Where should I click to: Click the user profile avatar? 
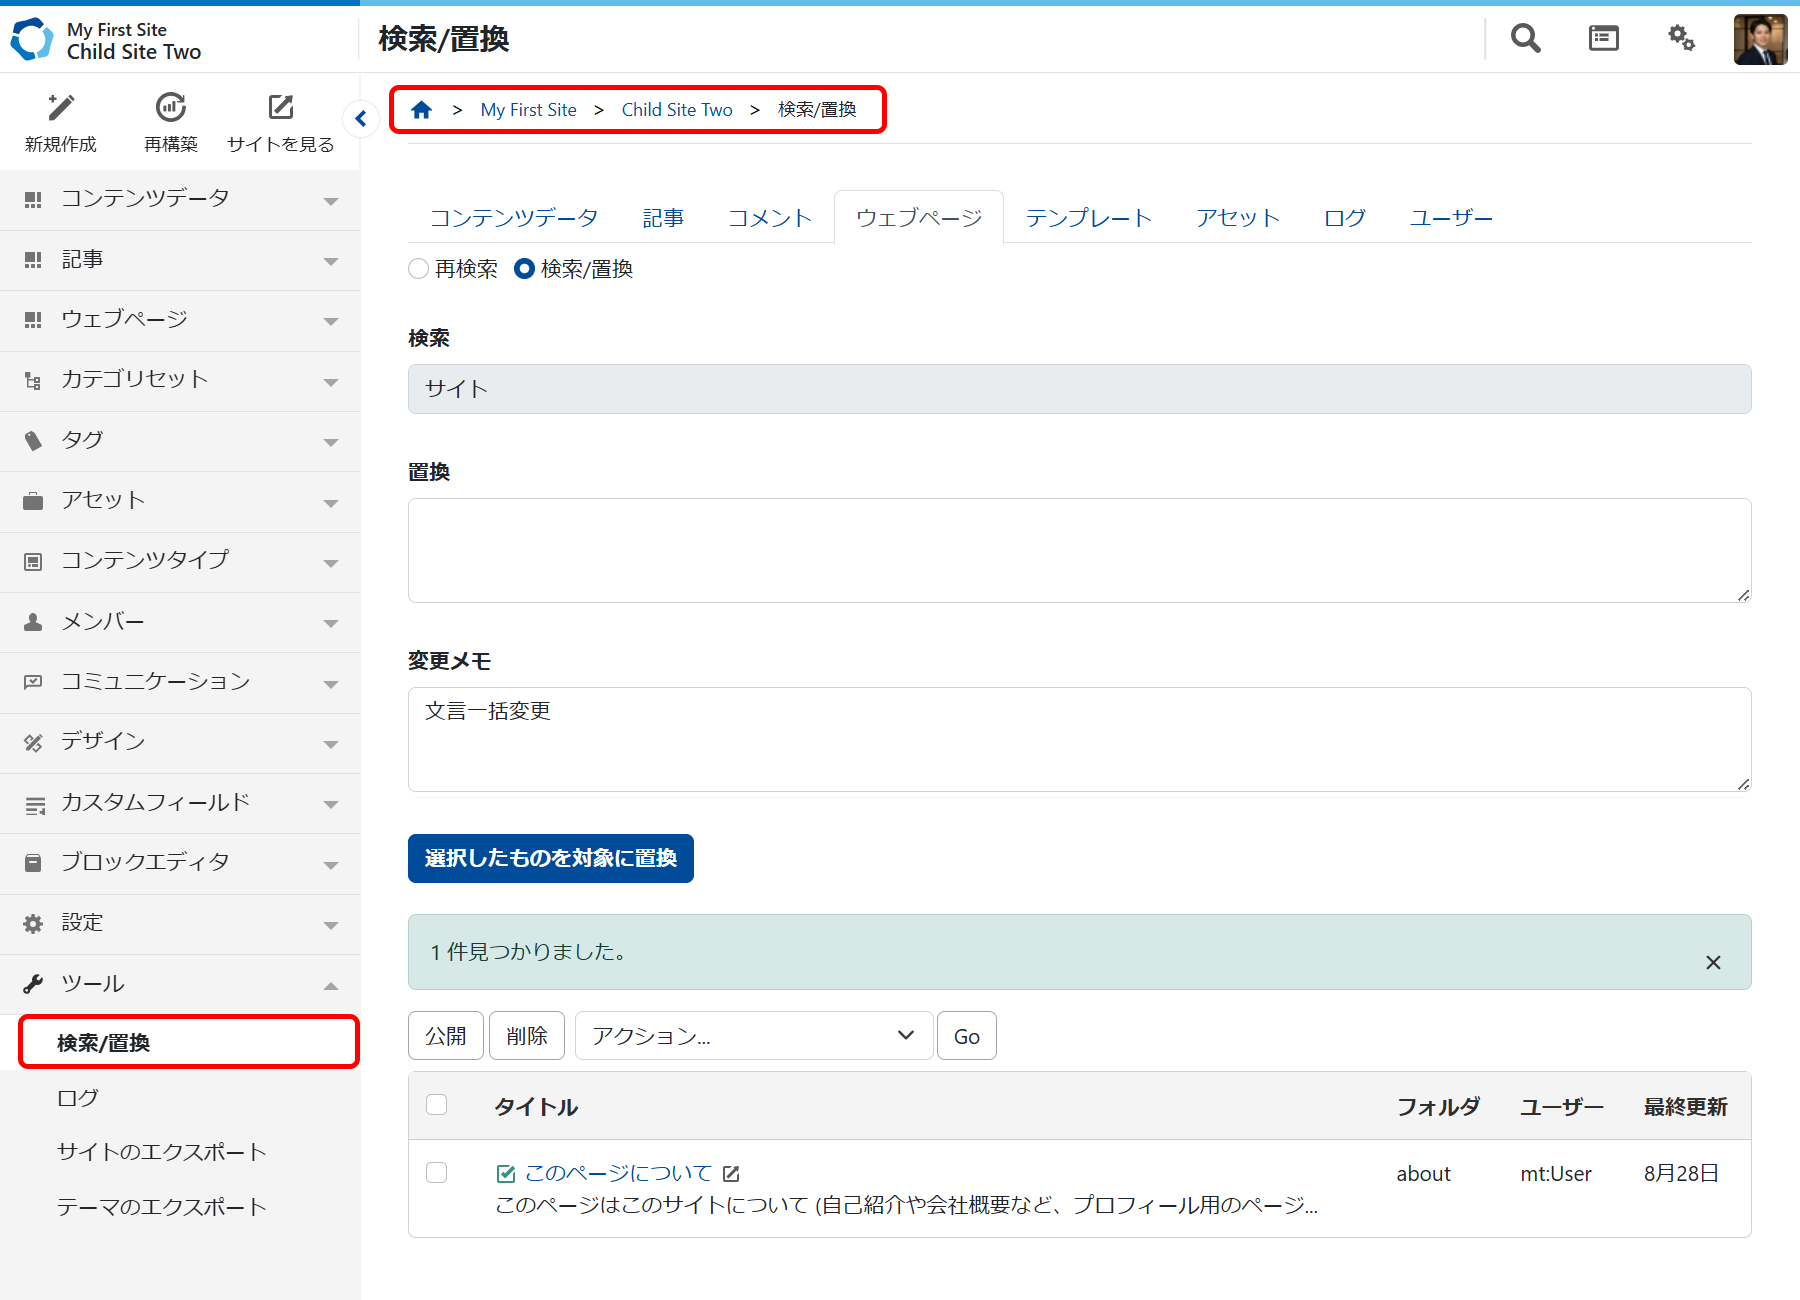(1759, 40)
